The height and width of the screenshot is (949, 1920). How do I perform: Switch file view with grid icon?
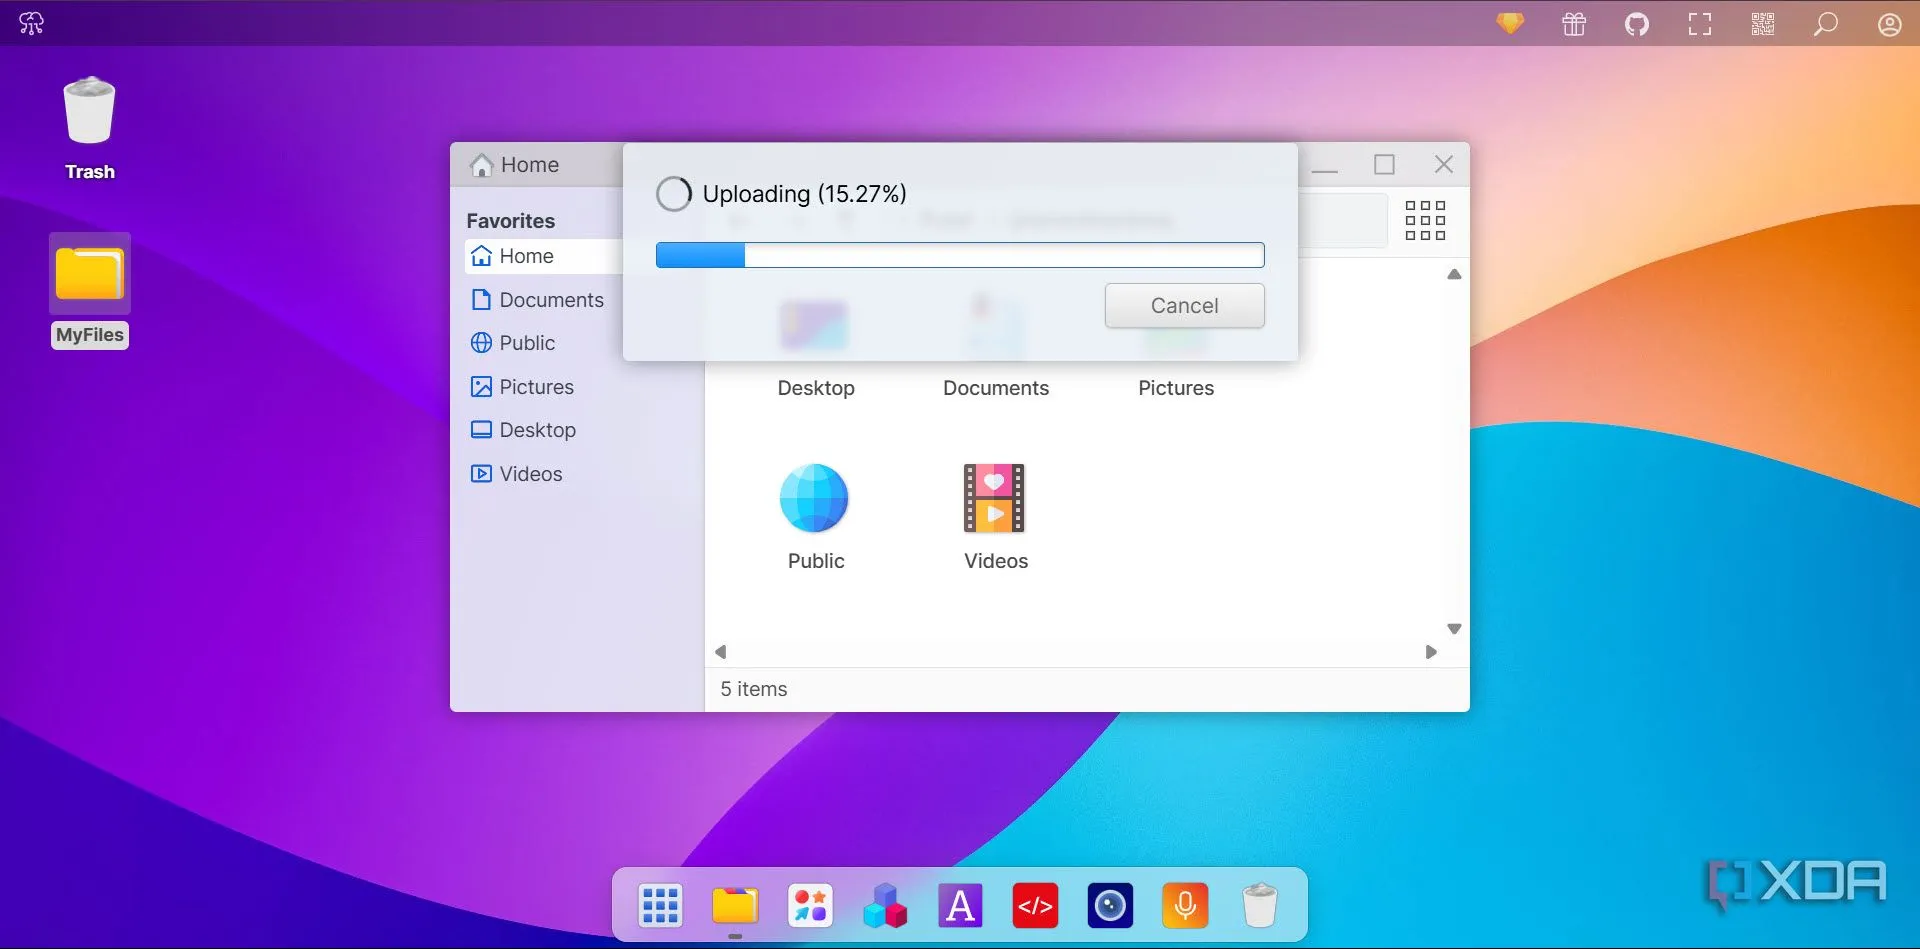coord(1424,221)
